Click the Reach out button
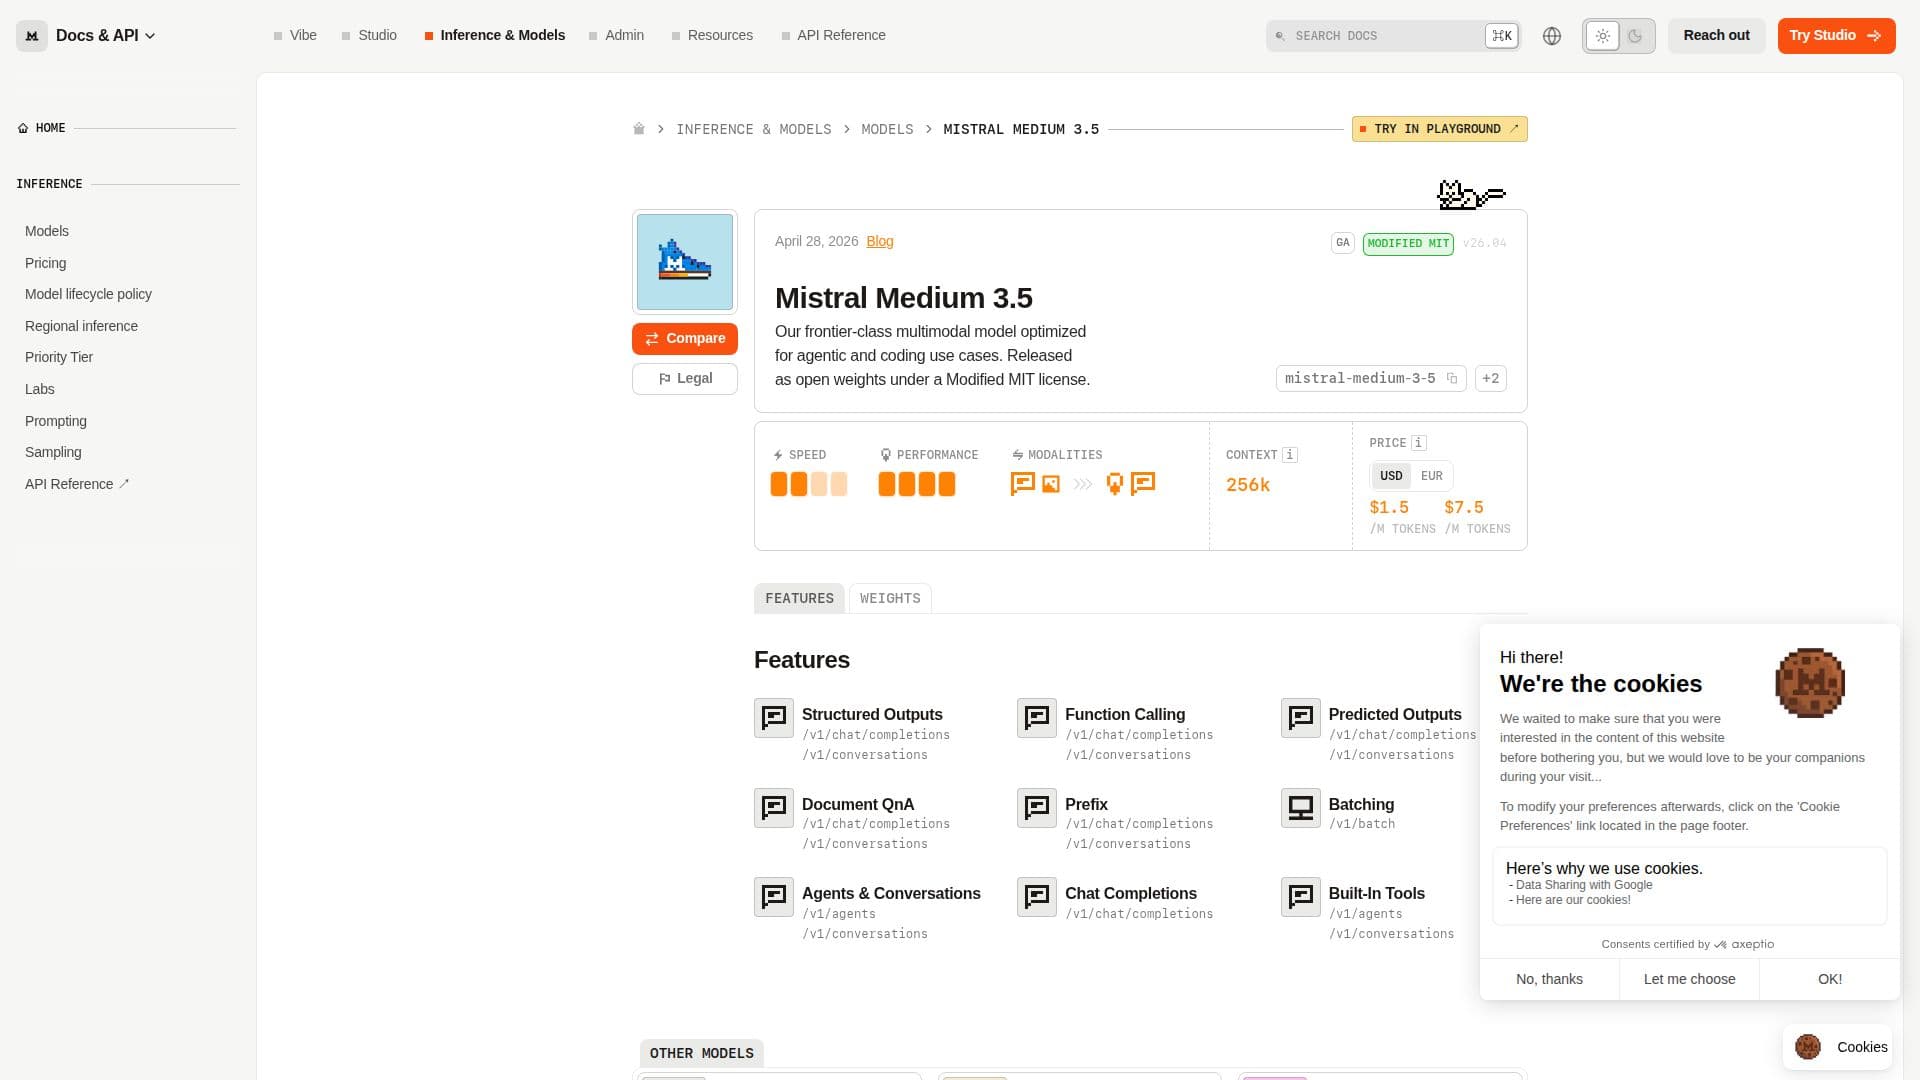The image size is (1920, 1080). (1716, 36)
